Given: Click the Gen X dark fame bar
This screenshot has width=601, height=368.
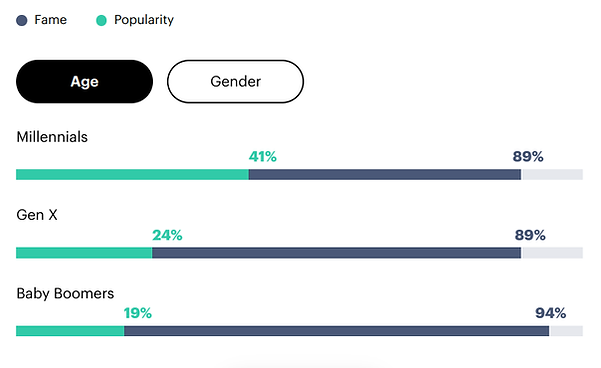Looking at the screenshot, I should point(337,253).
